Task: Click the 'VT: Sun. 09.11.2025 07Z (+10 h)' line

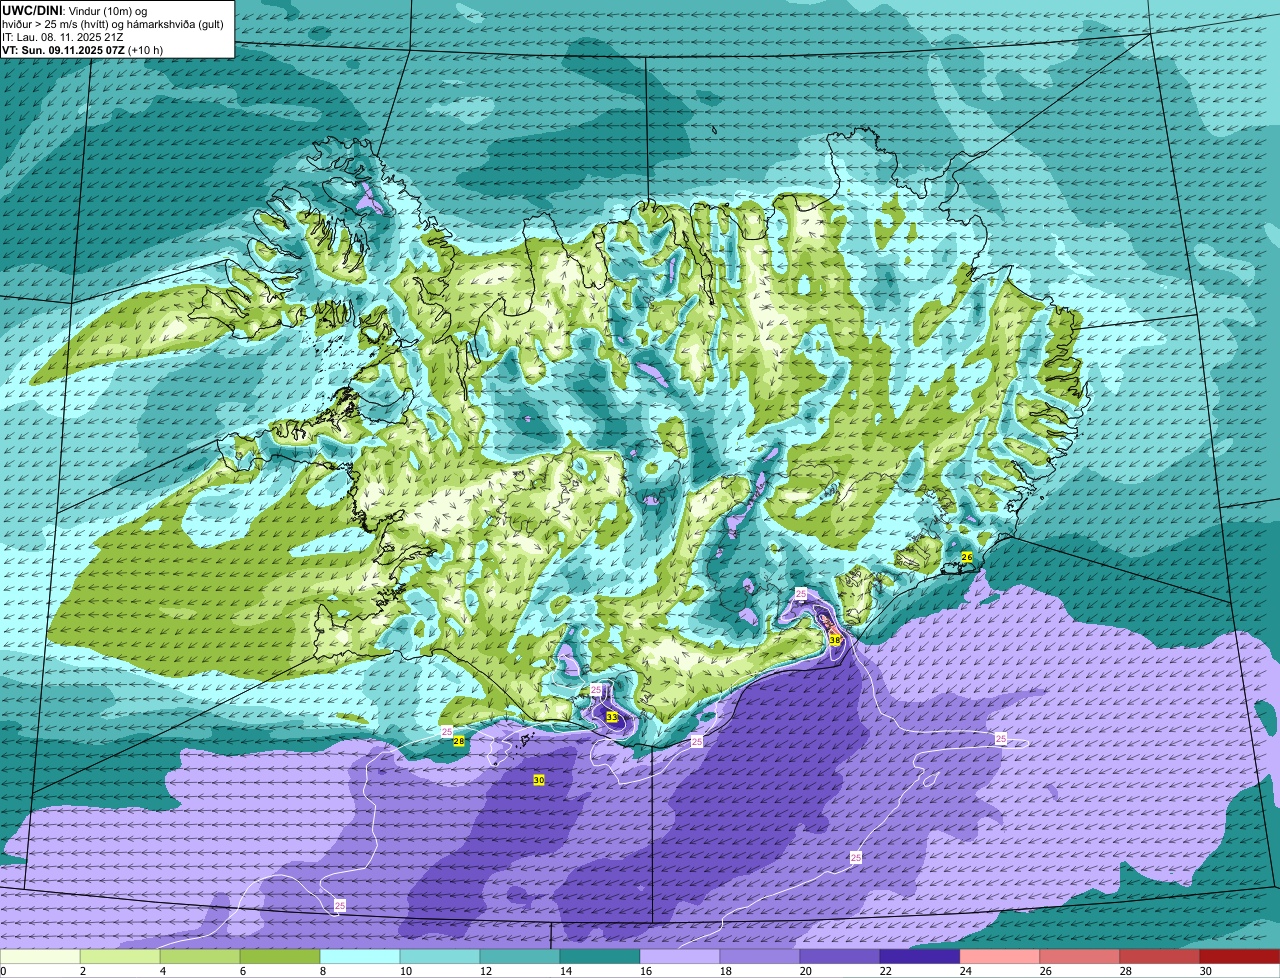Action: click(x=83, y=50)
